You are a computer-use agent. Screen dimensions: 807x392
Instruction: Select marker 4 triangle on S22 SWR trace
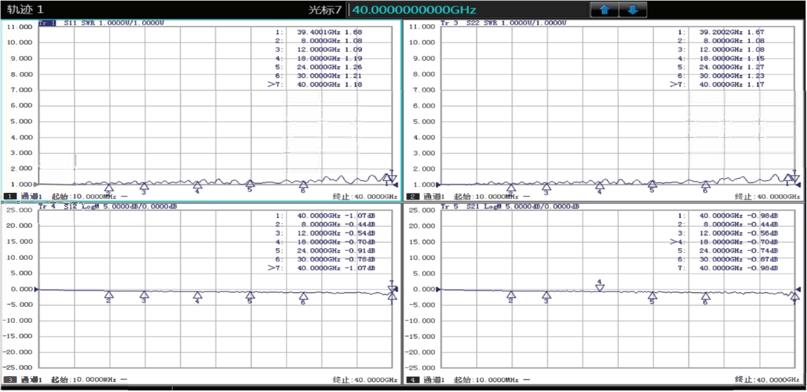click(599, 186)
